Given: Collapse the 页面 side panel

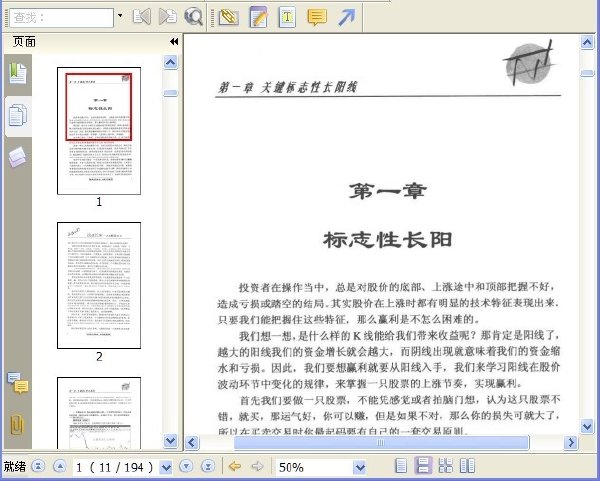Looking at the screenshot, I should (x=174, y=41).
